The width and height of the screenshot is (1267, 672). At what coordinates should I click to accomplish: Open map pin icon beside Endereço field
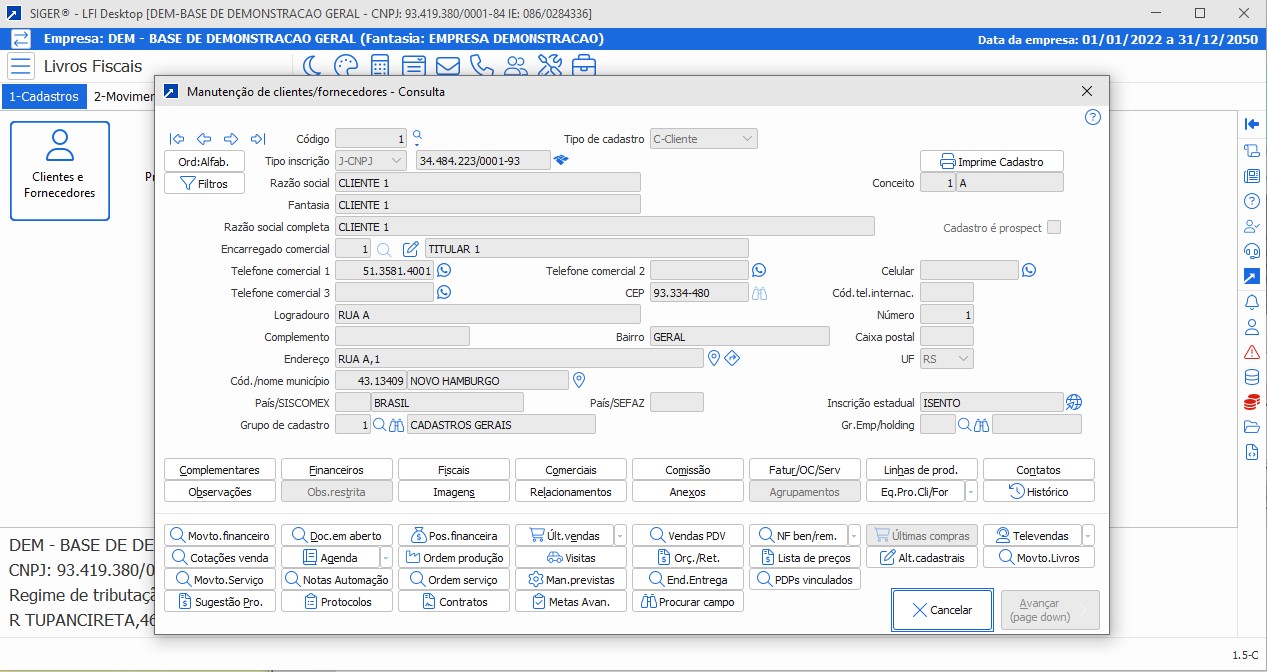pos(714,358)
